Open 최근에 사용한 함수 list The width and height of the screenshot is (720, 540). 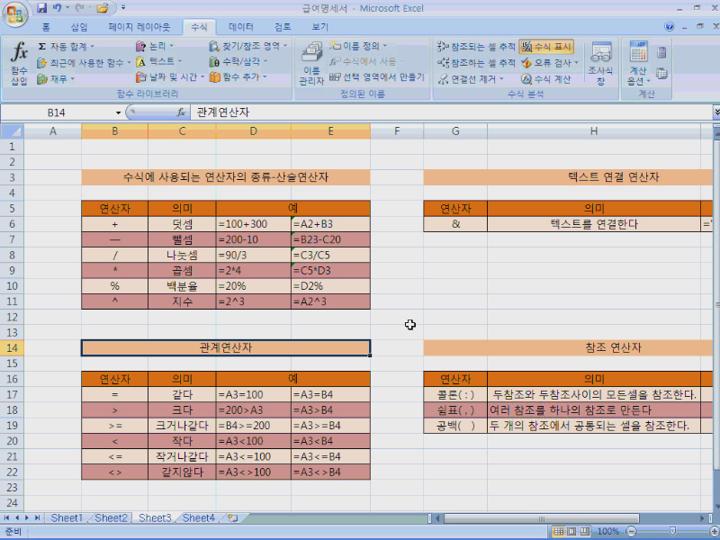click(x=84, y=62)
